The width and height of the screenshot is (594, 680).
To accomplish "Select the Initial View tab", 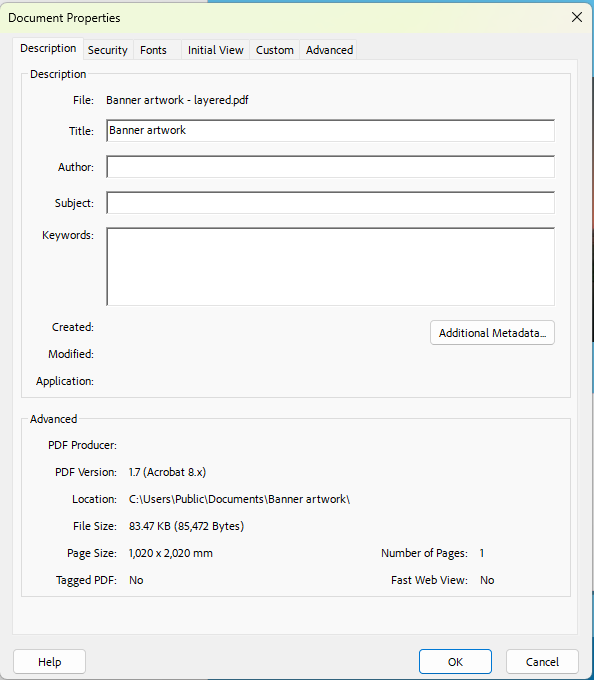I will [215, 50].
